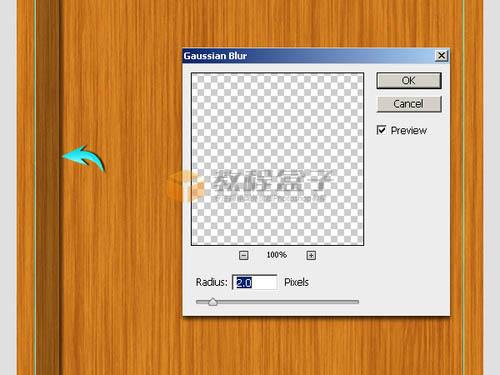Zoom out the blur preview with minus icon
Screen dimensions: 500x375
click(244, 255)
